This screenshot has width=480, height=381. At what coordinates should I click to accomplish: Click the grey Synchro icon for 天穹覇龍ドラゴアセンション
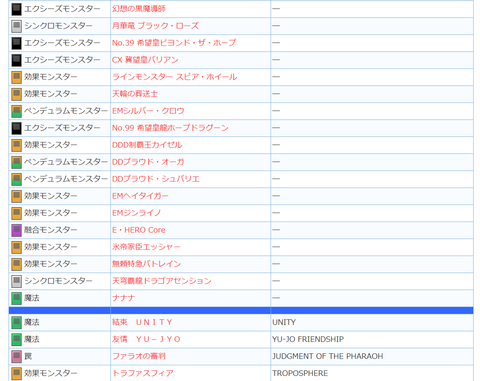coord(16,281)
